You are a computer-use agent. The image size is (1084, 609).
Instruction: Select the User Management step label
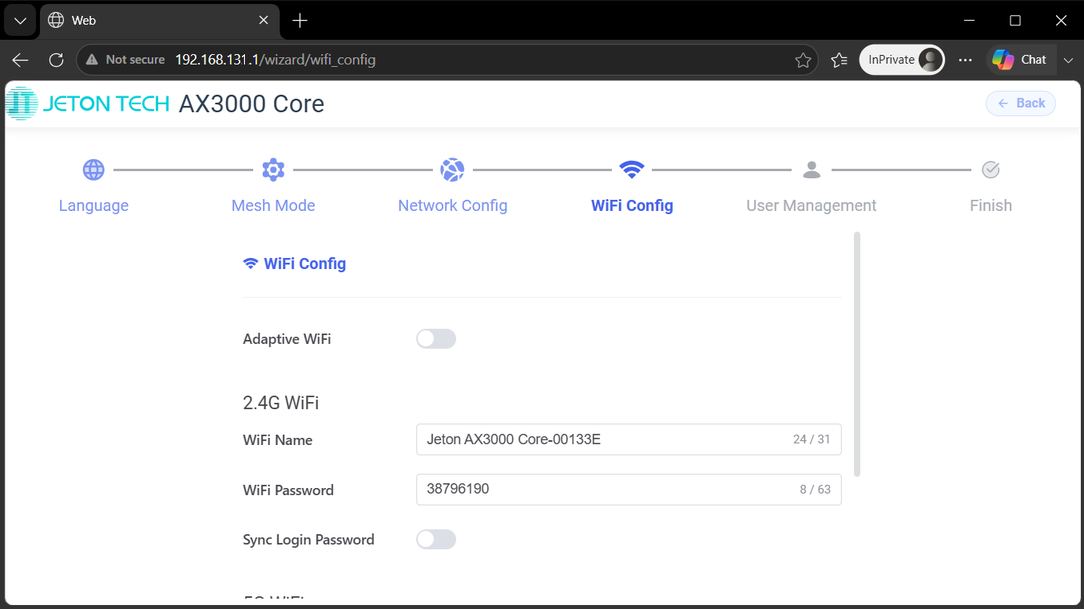(811, 205)
